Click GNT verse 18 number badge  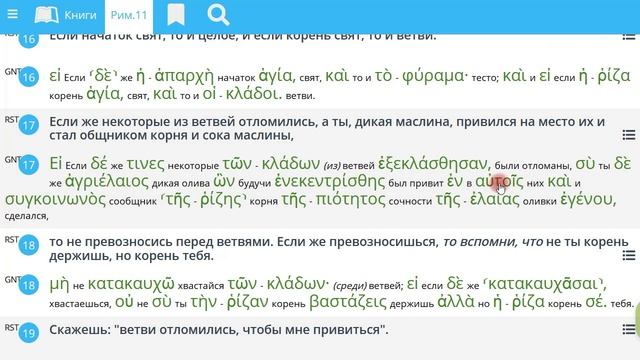29,285
